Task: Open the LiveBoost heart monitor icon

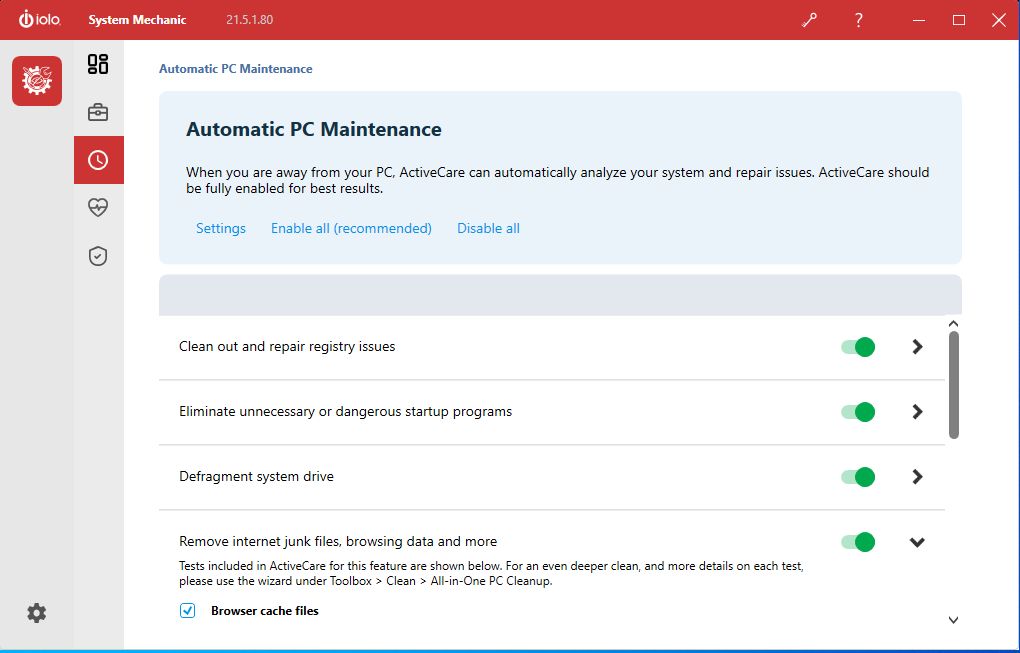Action: [98, 207]
